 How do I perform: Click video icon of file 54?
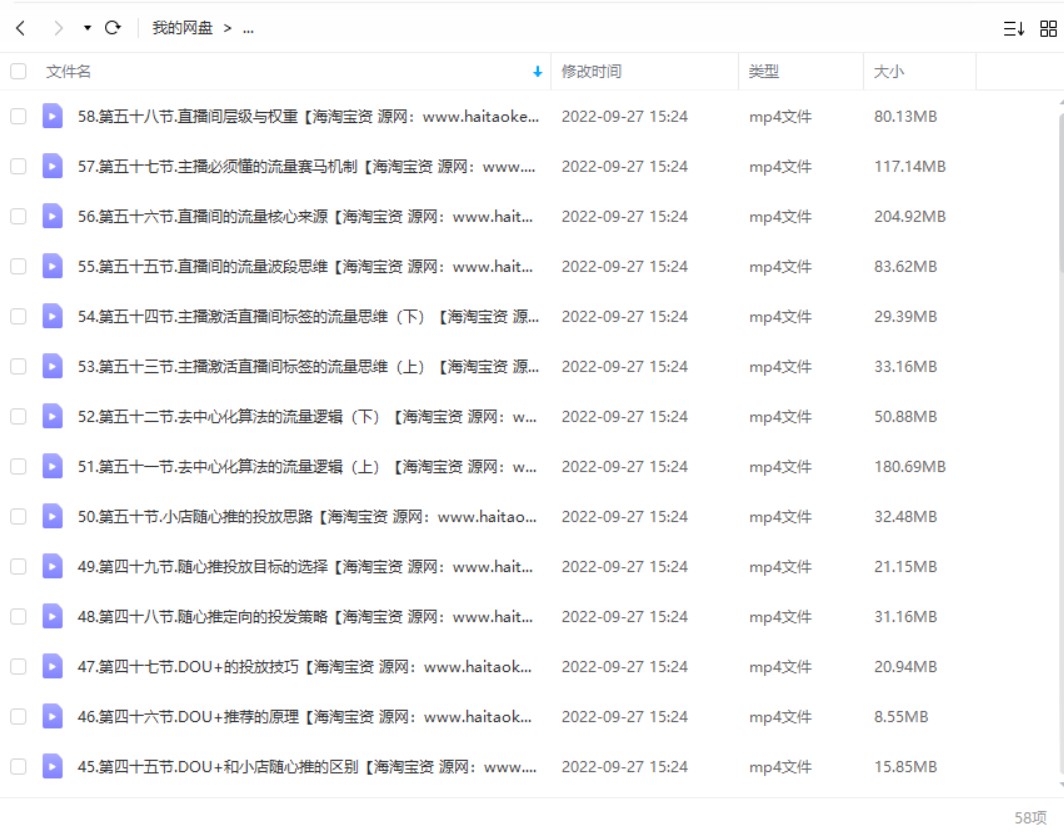(52, 316)
